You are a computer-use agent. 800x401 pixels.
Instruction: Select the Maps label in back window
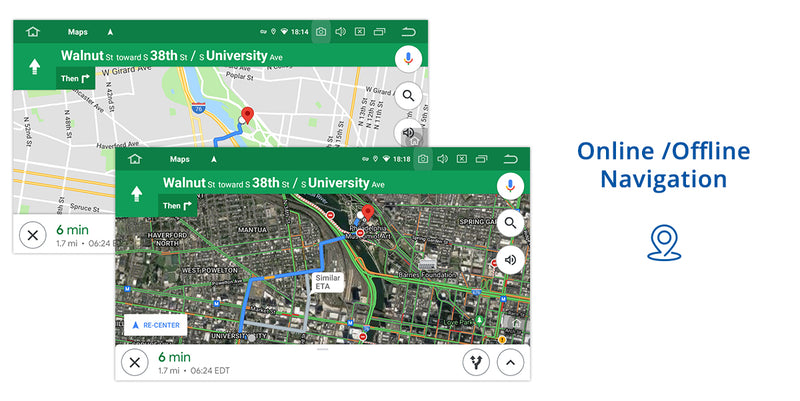(77, 32)
